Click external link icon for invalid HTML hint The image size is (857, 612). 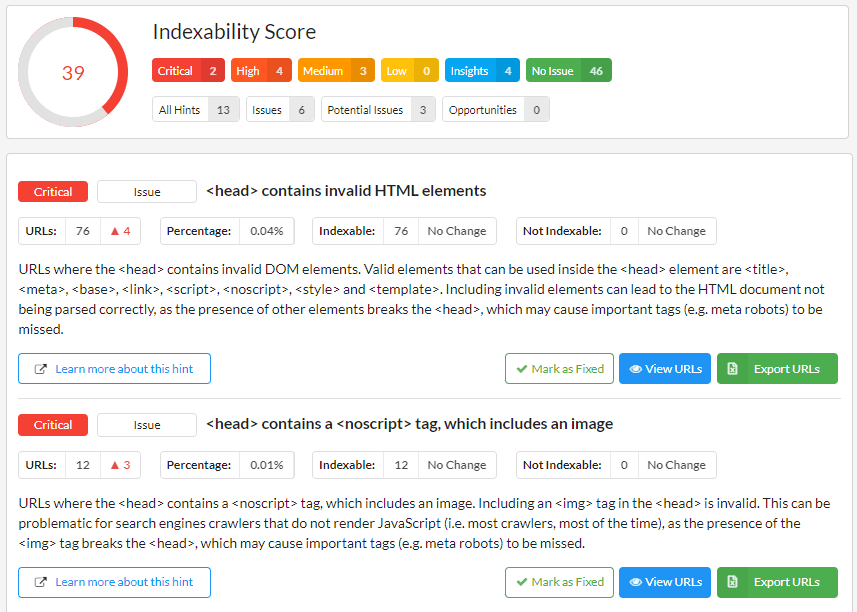click(x=40, y=369)
